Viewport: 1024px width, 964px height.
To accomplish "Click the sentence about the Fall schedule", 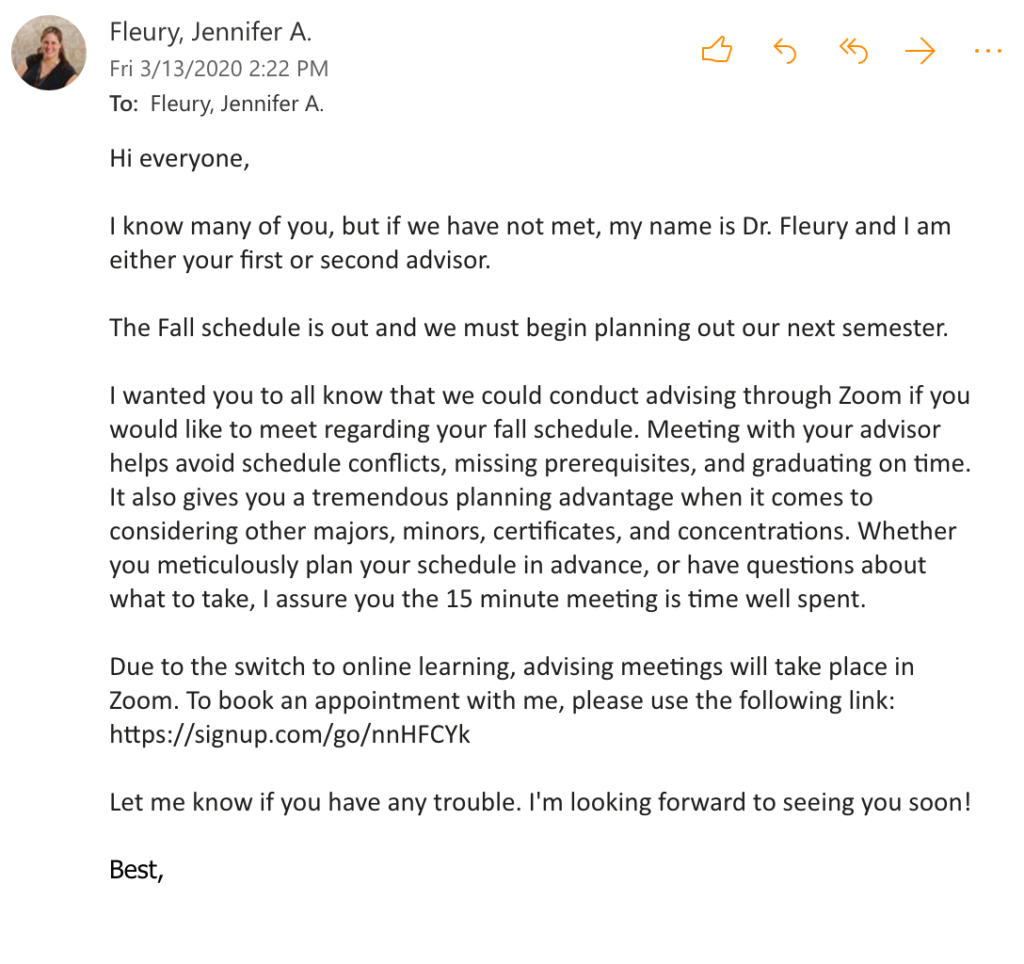I will [528, 328].
